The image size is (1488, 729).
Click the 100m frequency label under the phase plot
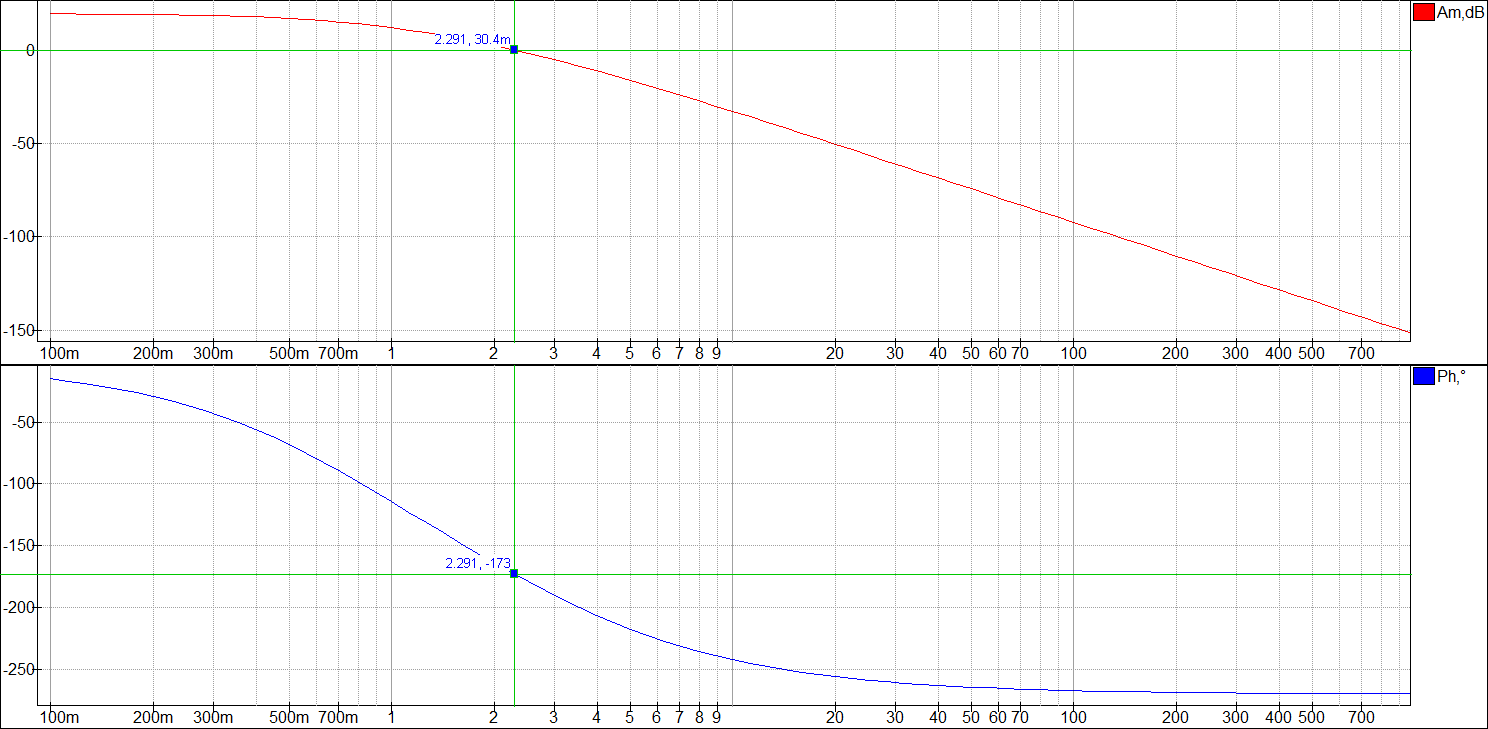[x=59, y=718]
